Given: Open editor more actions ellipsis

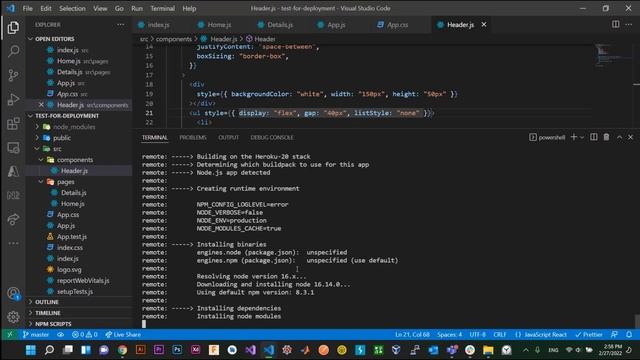Looking at the screenshot, I should 629,24.
